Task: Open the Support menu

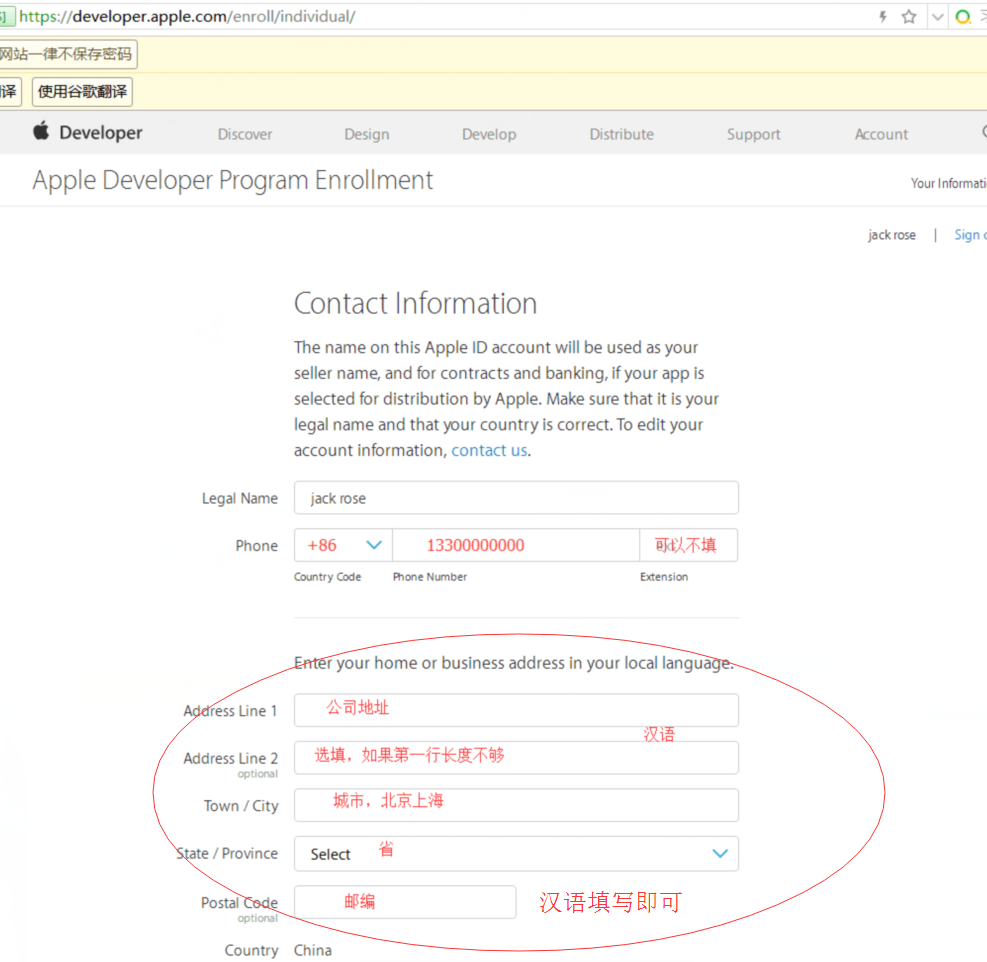Action: point(753,134)
